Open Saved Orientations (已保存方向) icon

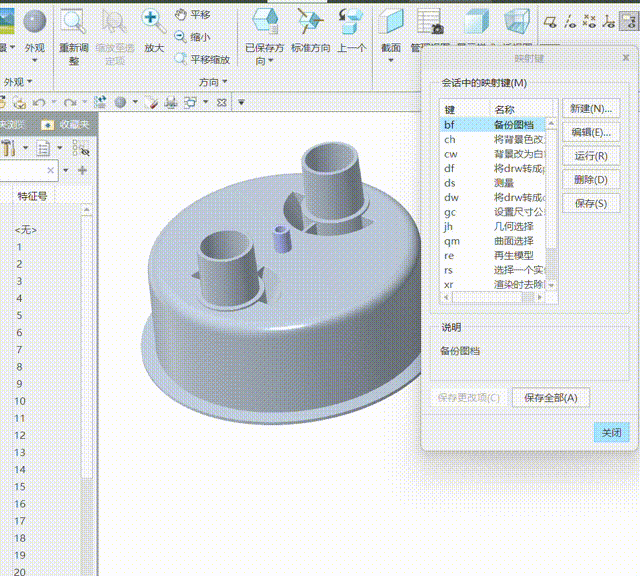(265, 21)
